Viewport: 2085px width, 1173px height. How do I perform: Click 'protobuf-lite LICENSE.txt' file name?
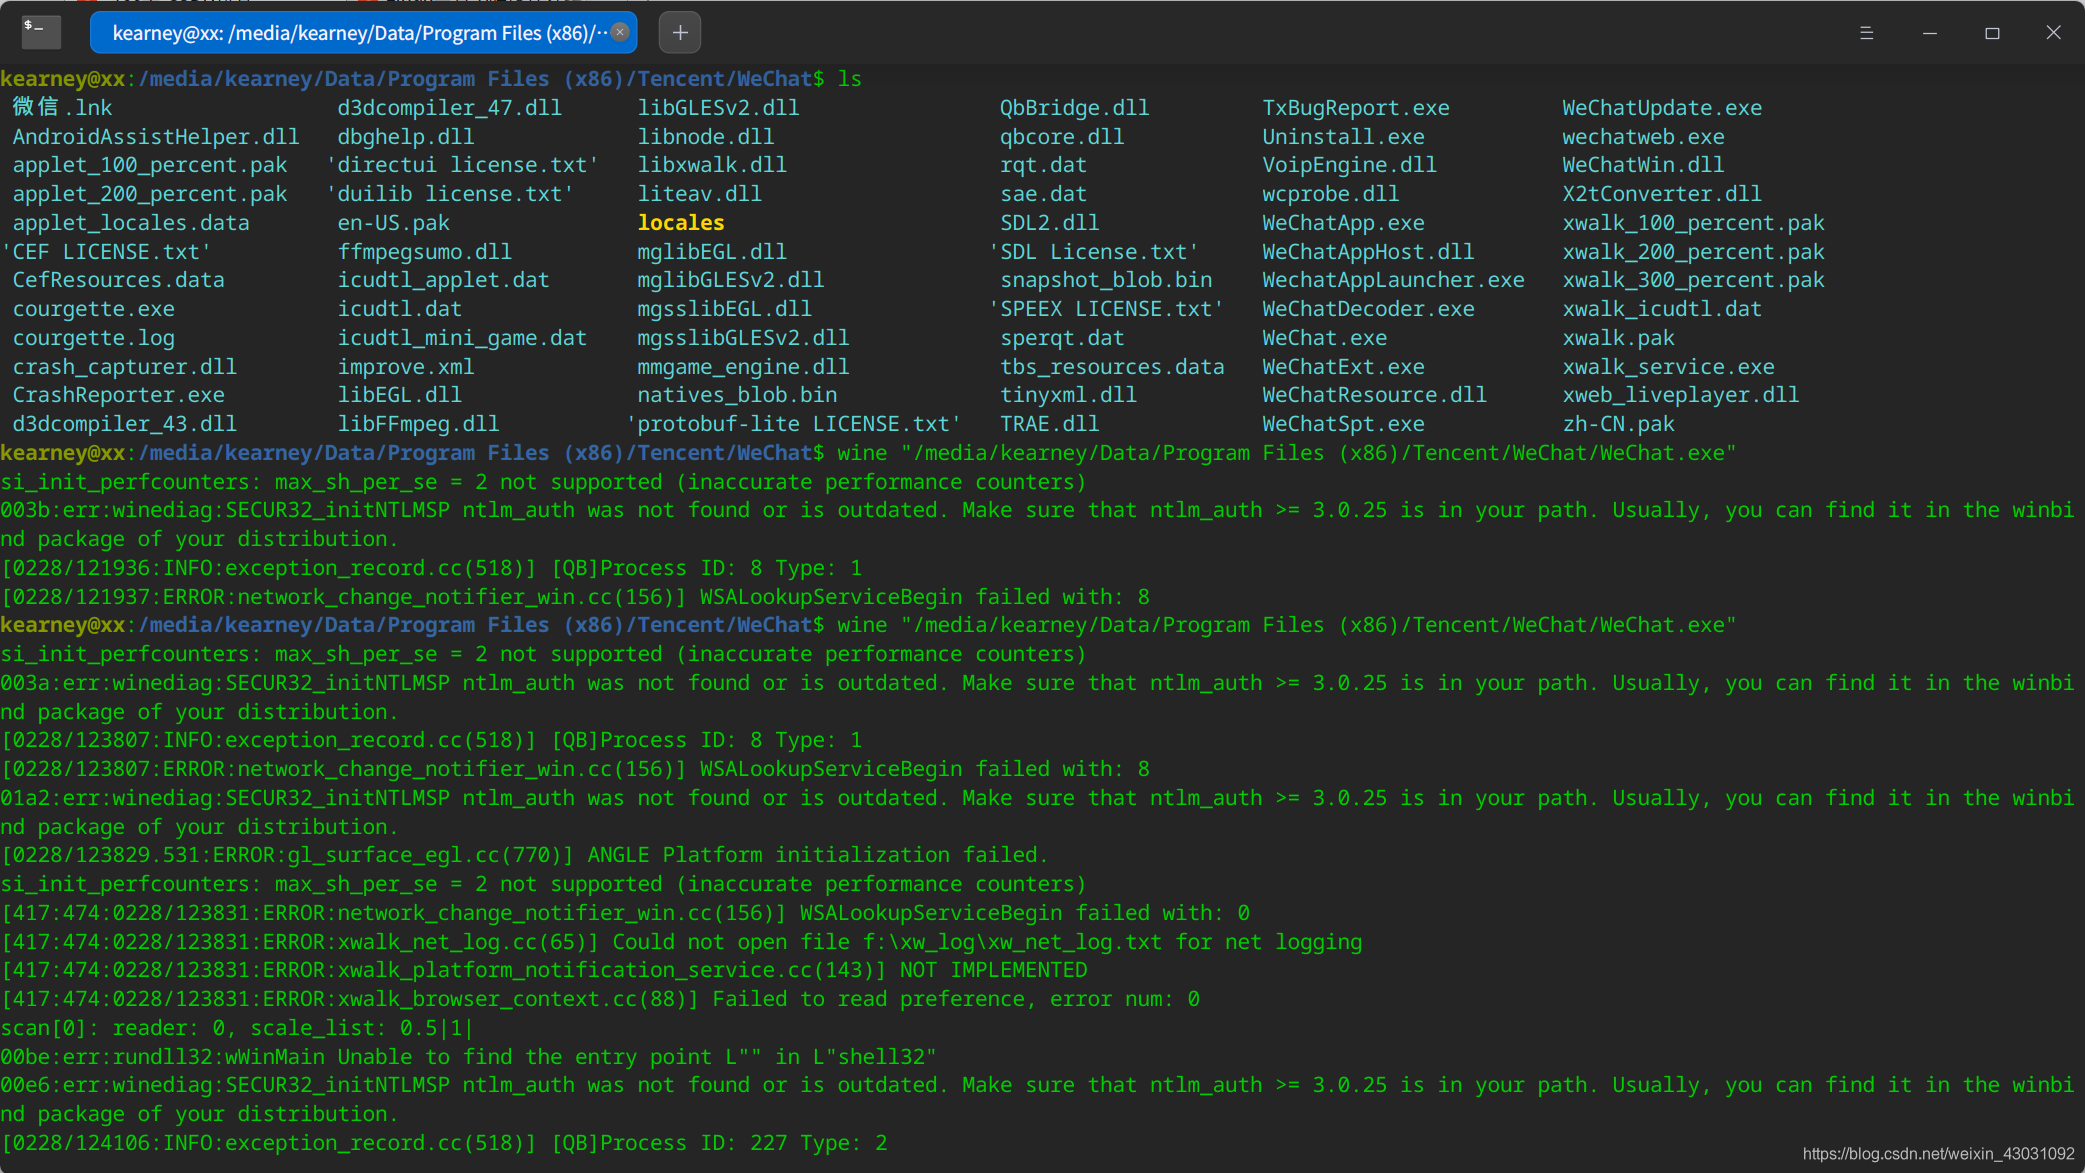793,424
